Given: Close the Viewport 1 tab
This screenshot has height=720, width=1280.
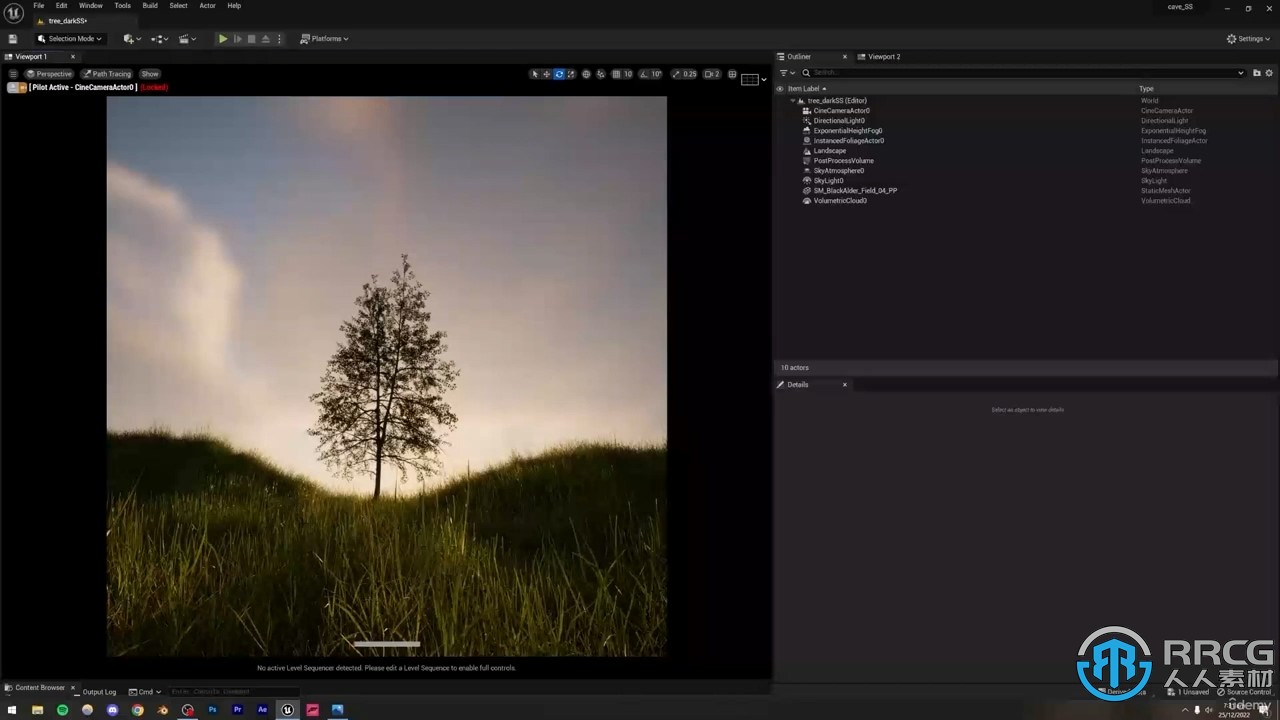Looking at the screenshot, I should click(72, 57).
